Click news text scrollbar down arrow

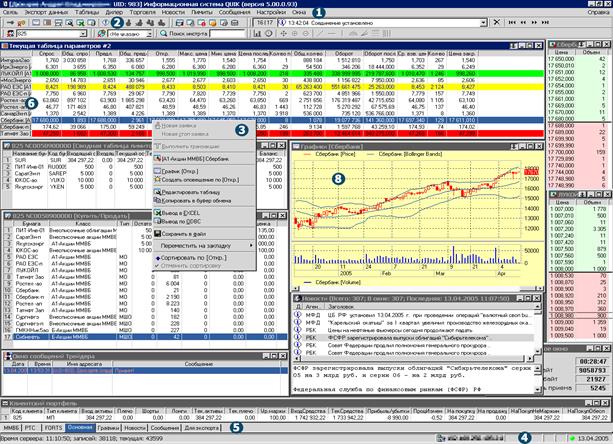[x=538, y=389]
